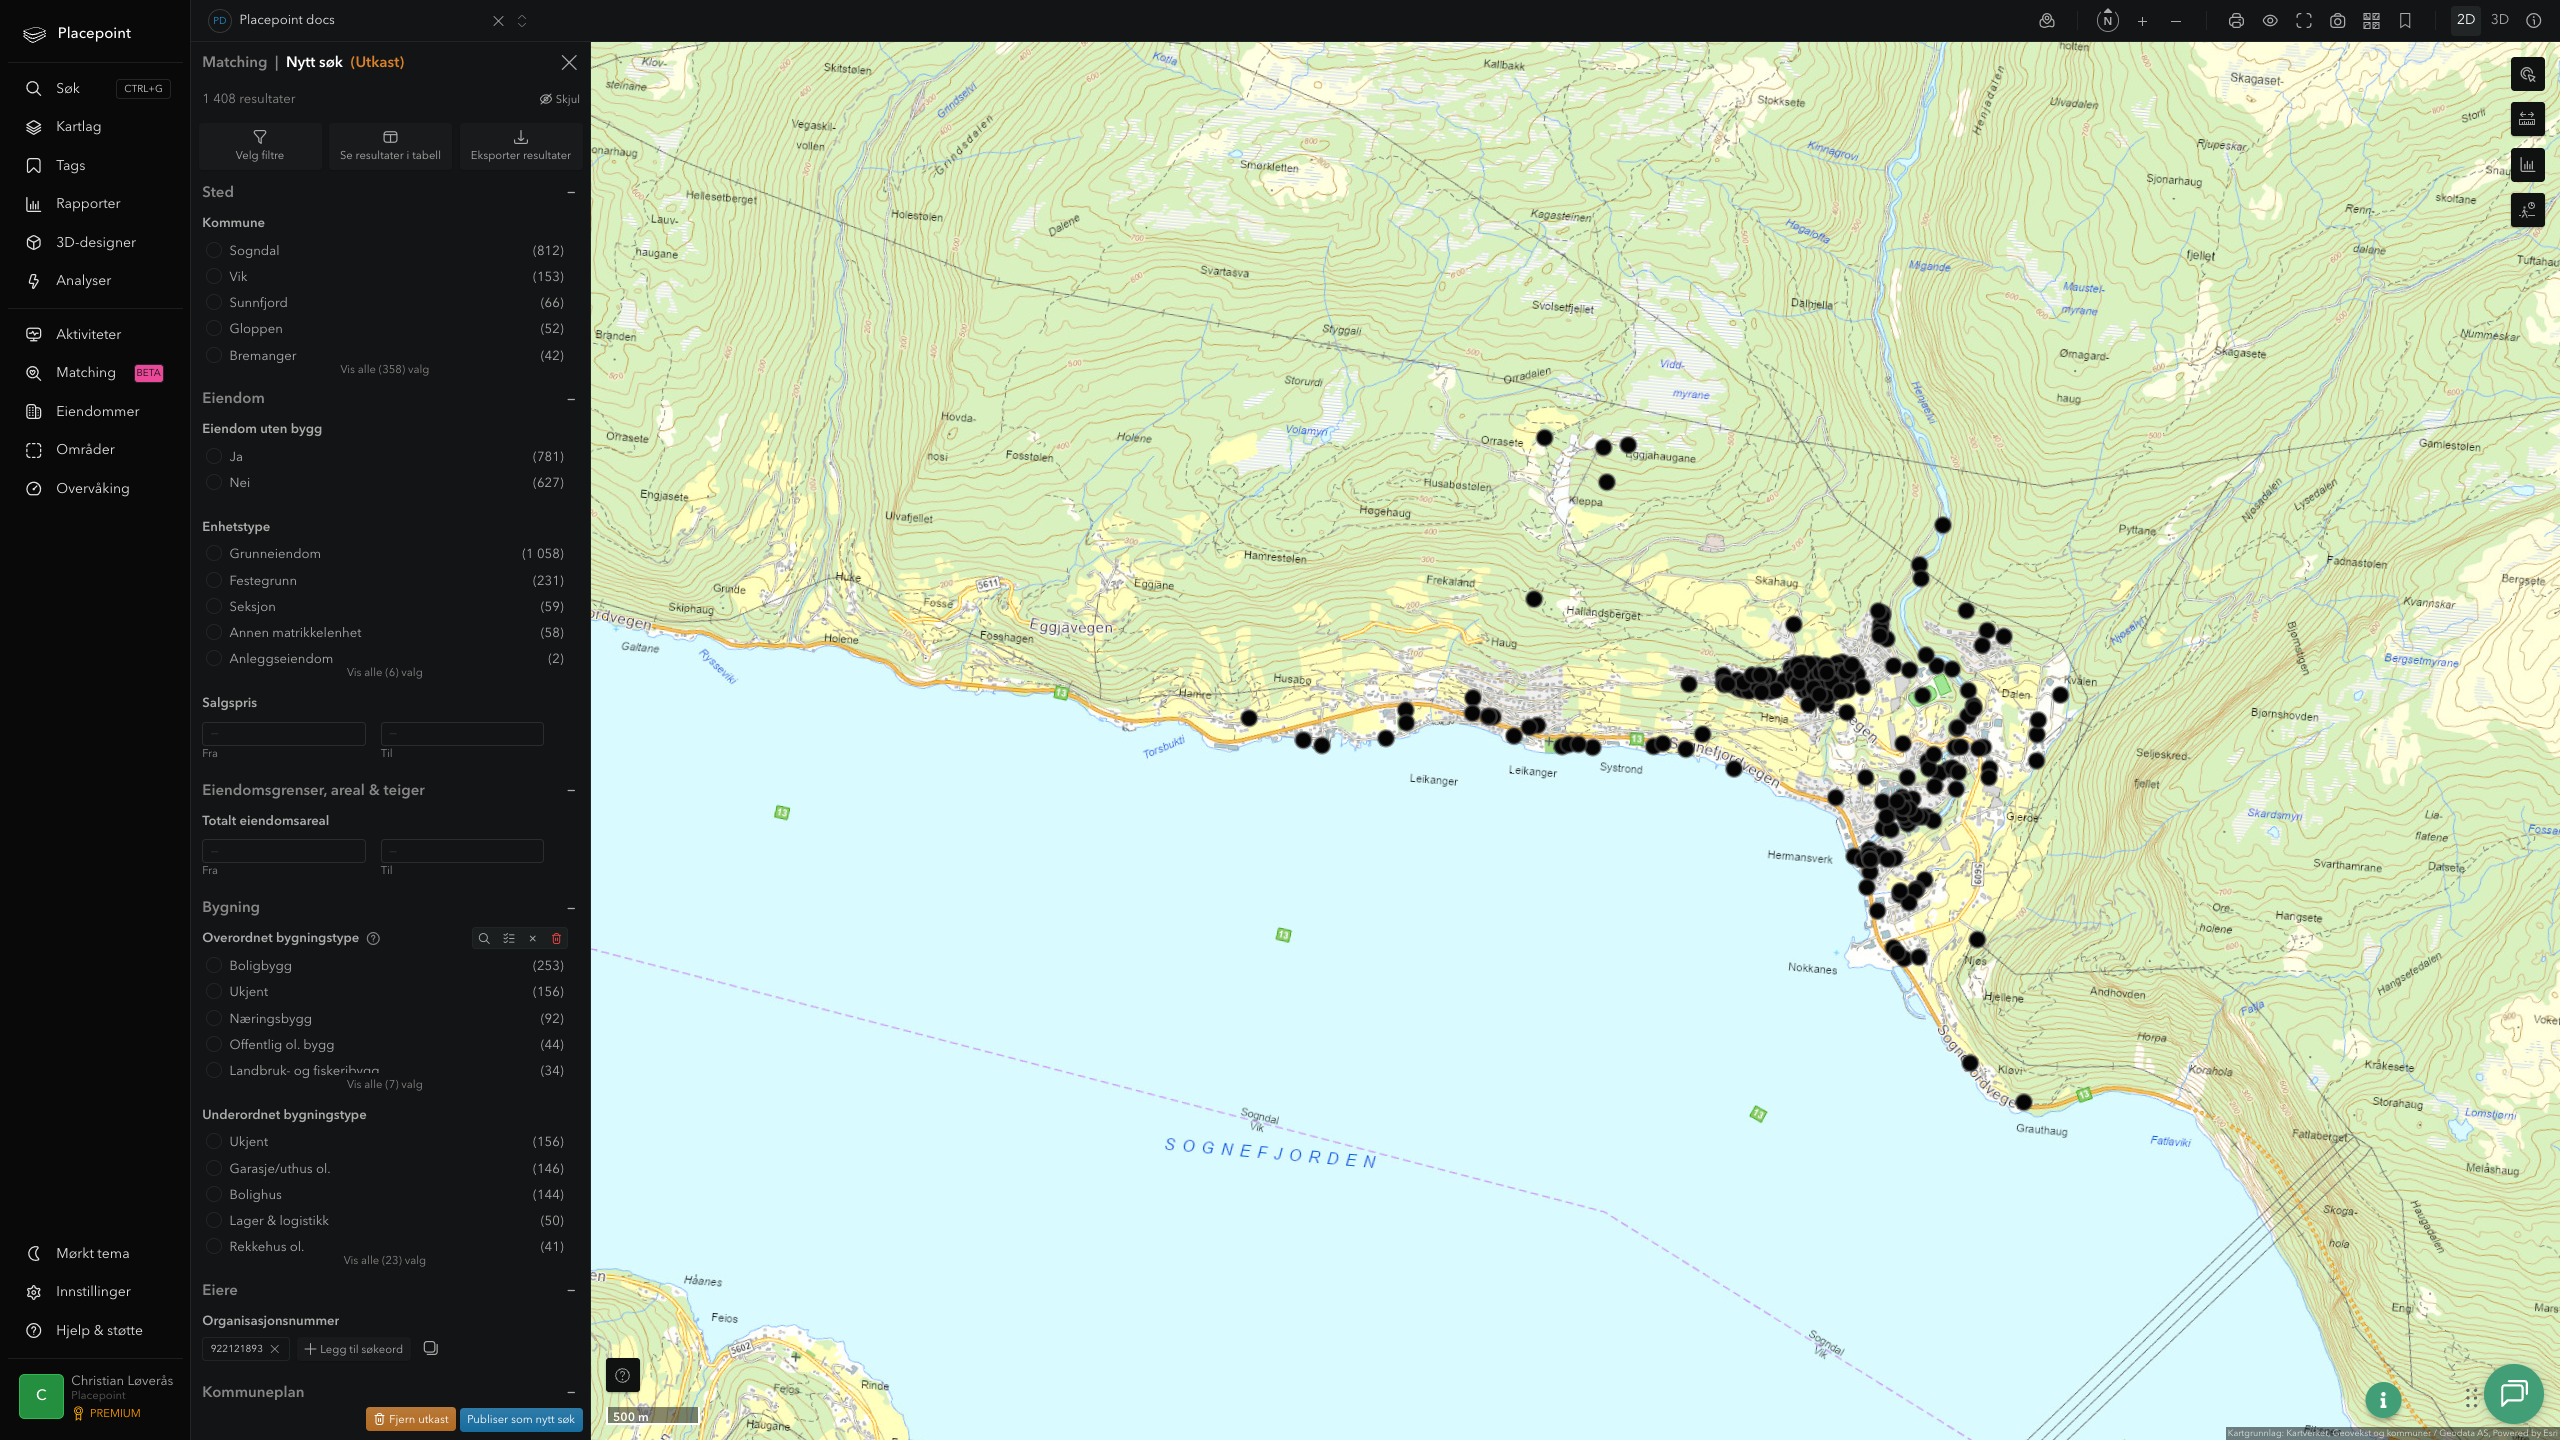Select the Festegrunn enhetstype
This screenshot has height=1440, width=2560.
[x=214, y=580]
